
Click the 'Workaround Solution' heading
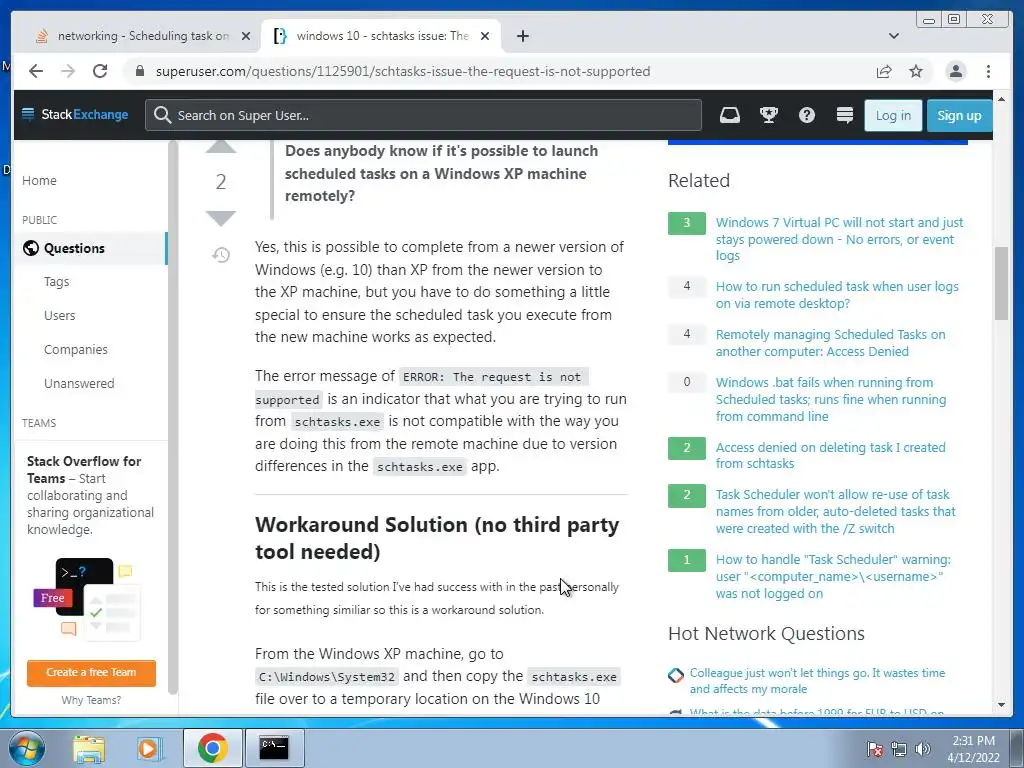click(x=437, y=538)
